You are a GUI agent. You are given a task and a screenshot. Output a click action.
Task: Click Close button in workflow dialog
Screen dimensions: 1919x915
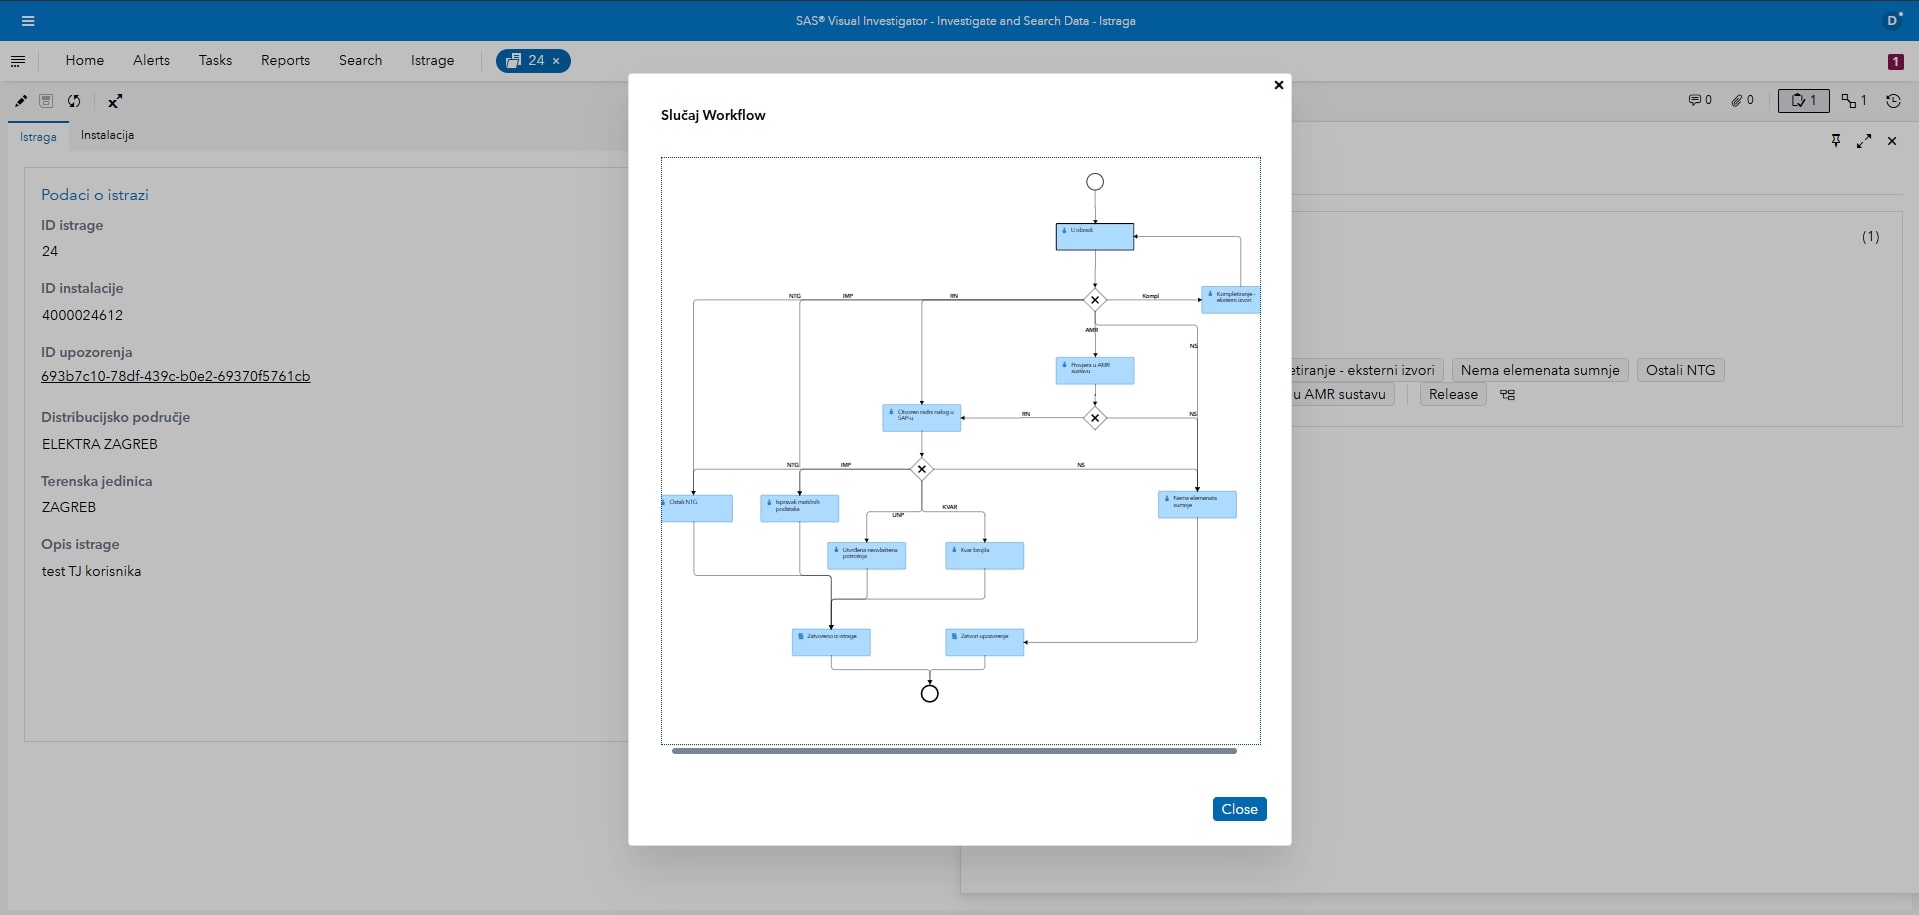[1239, 809]
